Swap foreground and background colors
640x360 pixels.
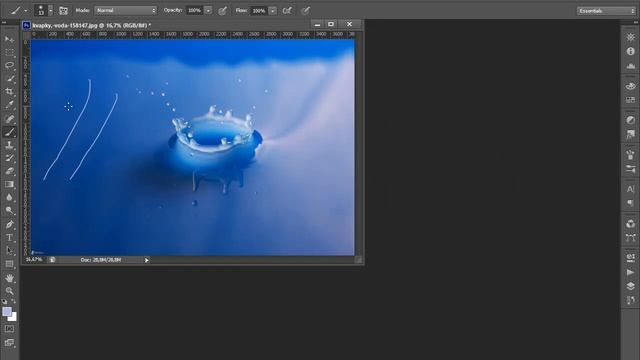pos(13,302)
